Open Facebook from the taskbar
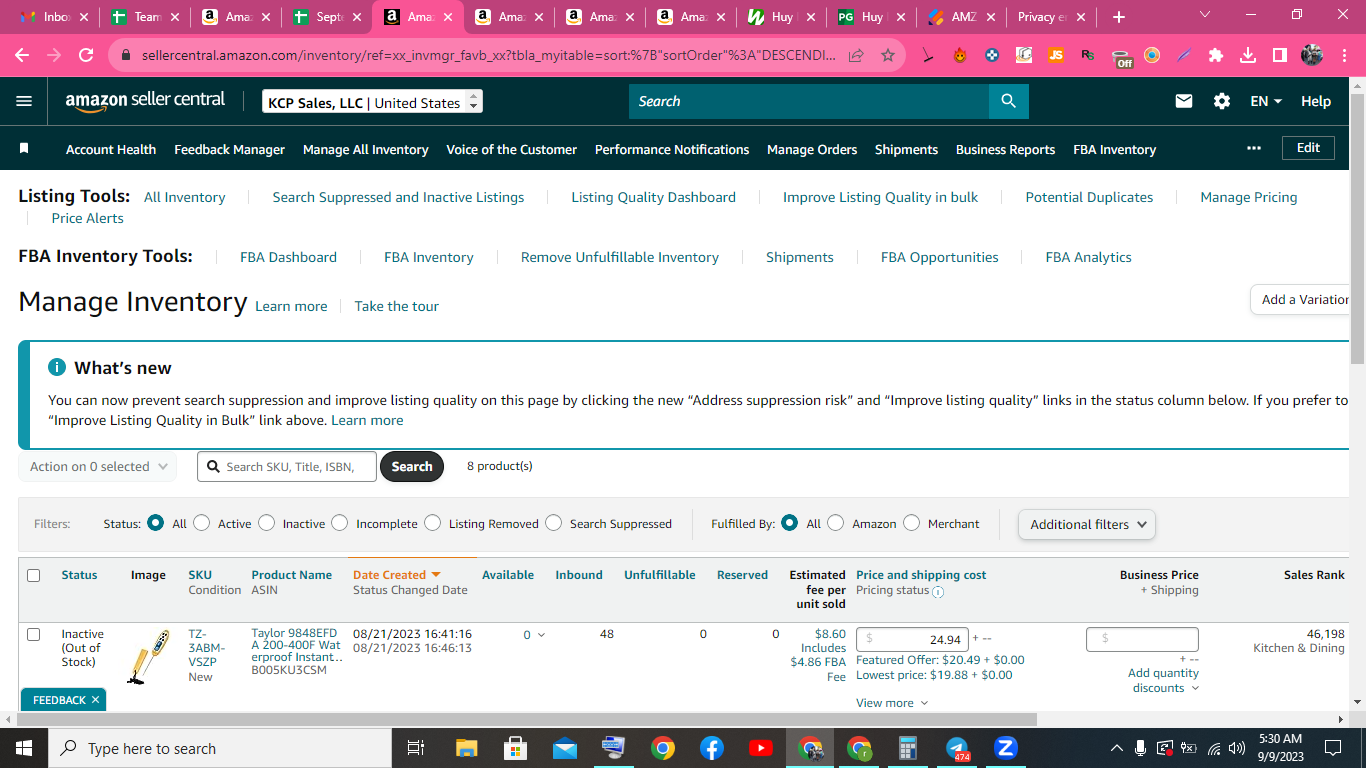 pyautogui.click(x=712, y=748)
